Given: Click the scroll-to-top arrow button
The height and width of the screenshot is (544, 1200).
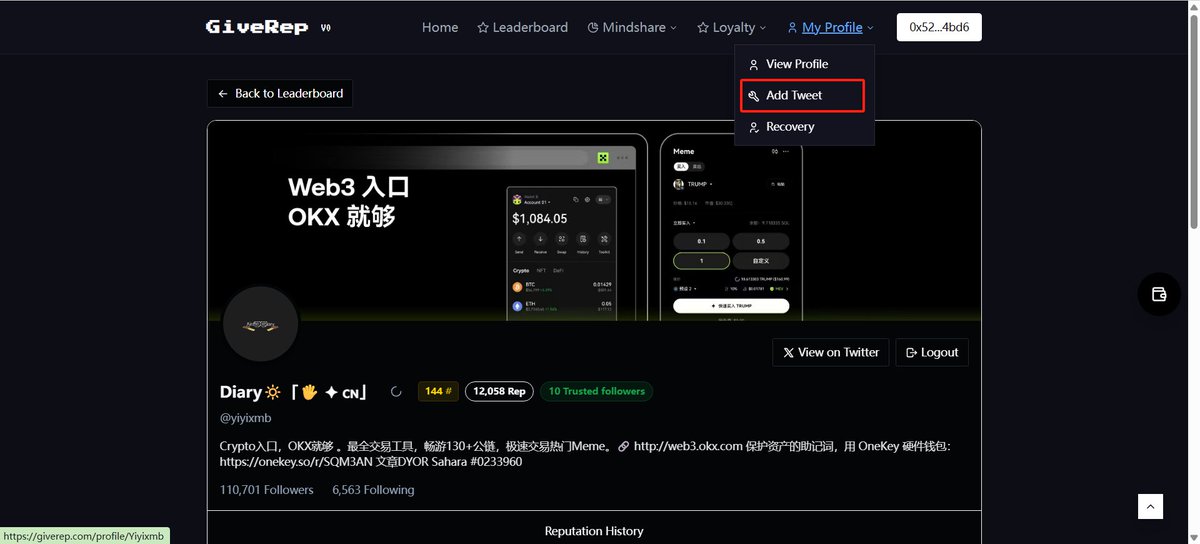Looking at the screenshot, I should click(1151, 506).
